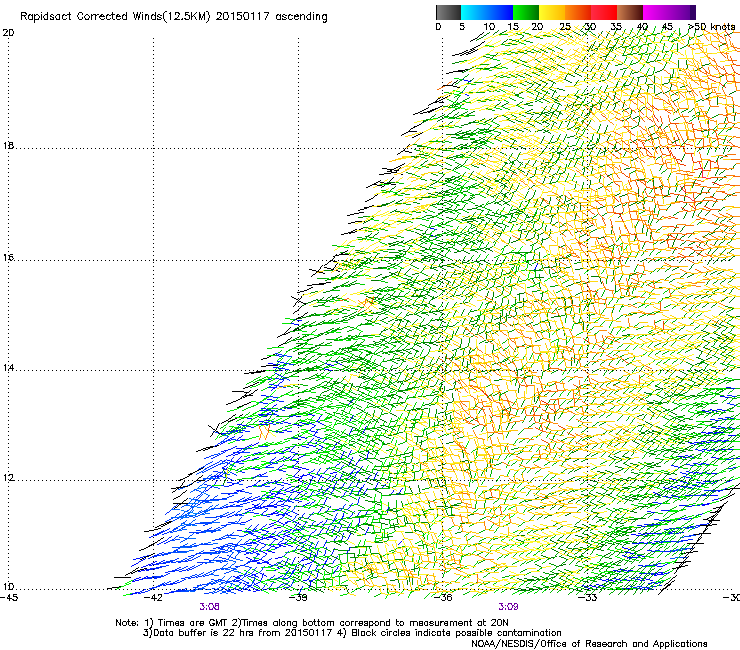Click the 'NOAA/NESDIS/Office of Research and Applications' credit
Viewport: 740px width, 650px height.
point(589,644)
